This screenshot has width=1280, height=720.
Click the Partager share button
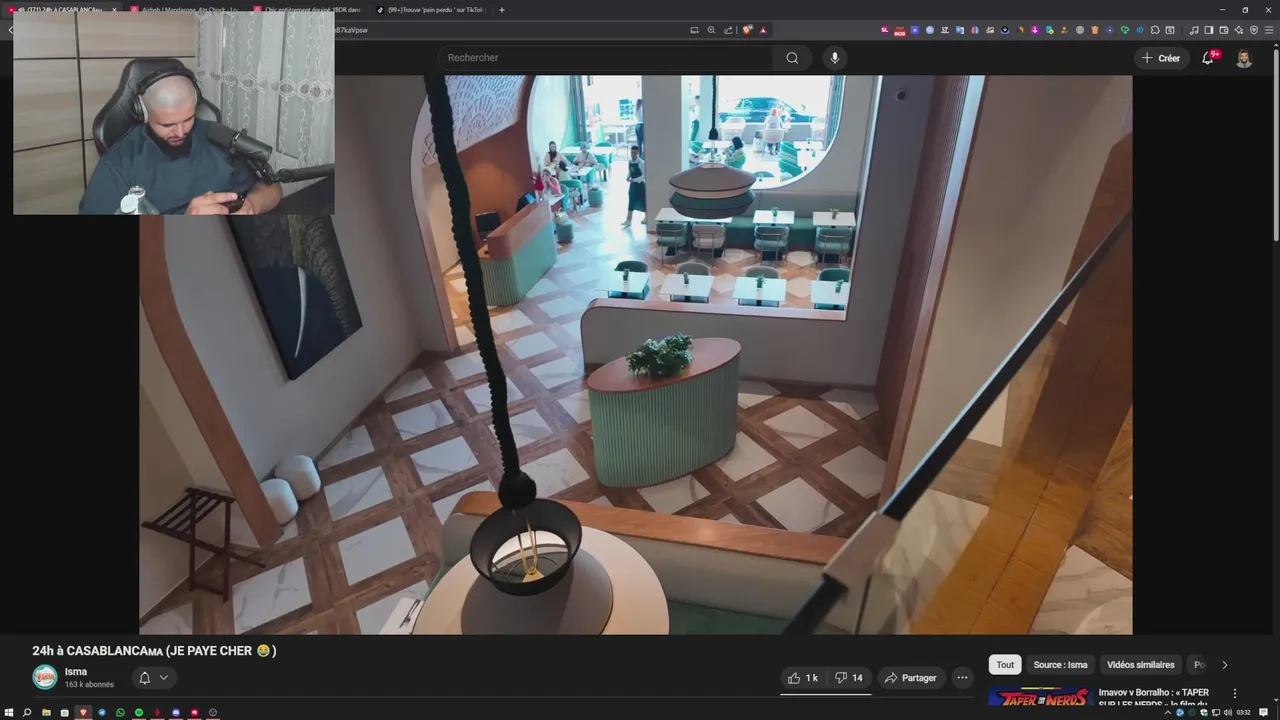[x=911, y=678]
